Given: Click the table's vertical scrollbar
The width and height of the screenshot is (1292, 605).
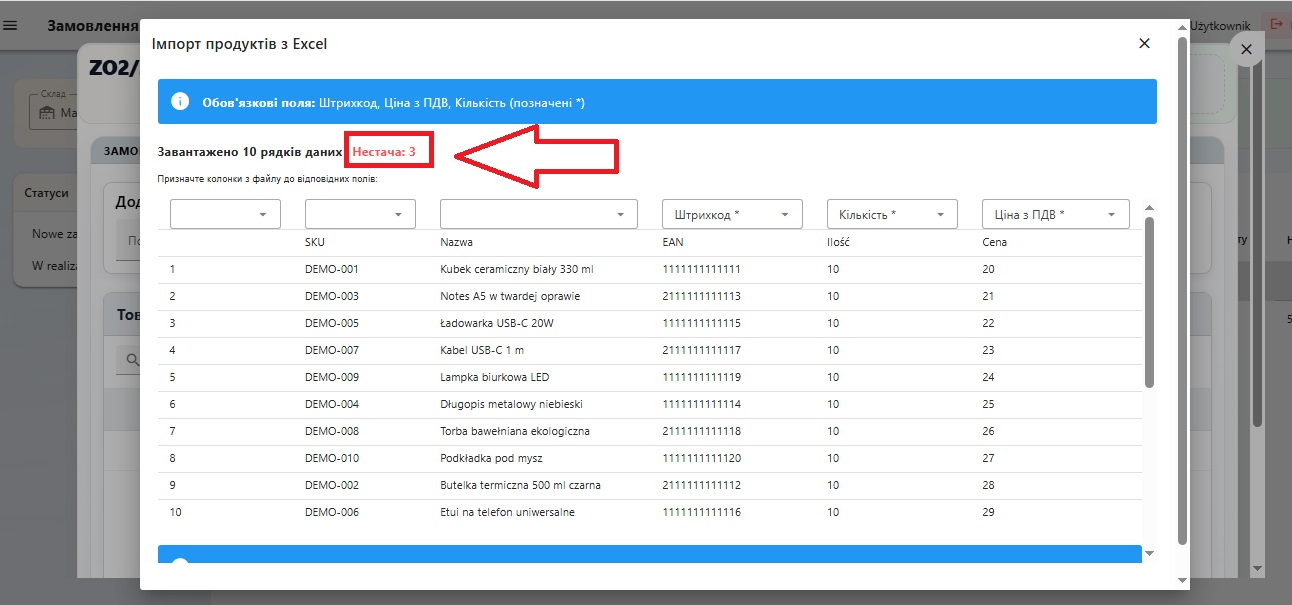Looking at the screenshot, I should (x=1149, y=302).
